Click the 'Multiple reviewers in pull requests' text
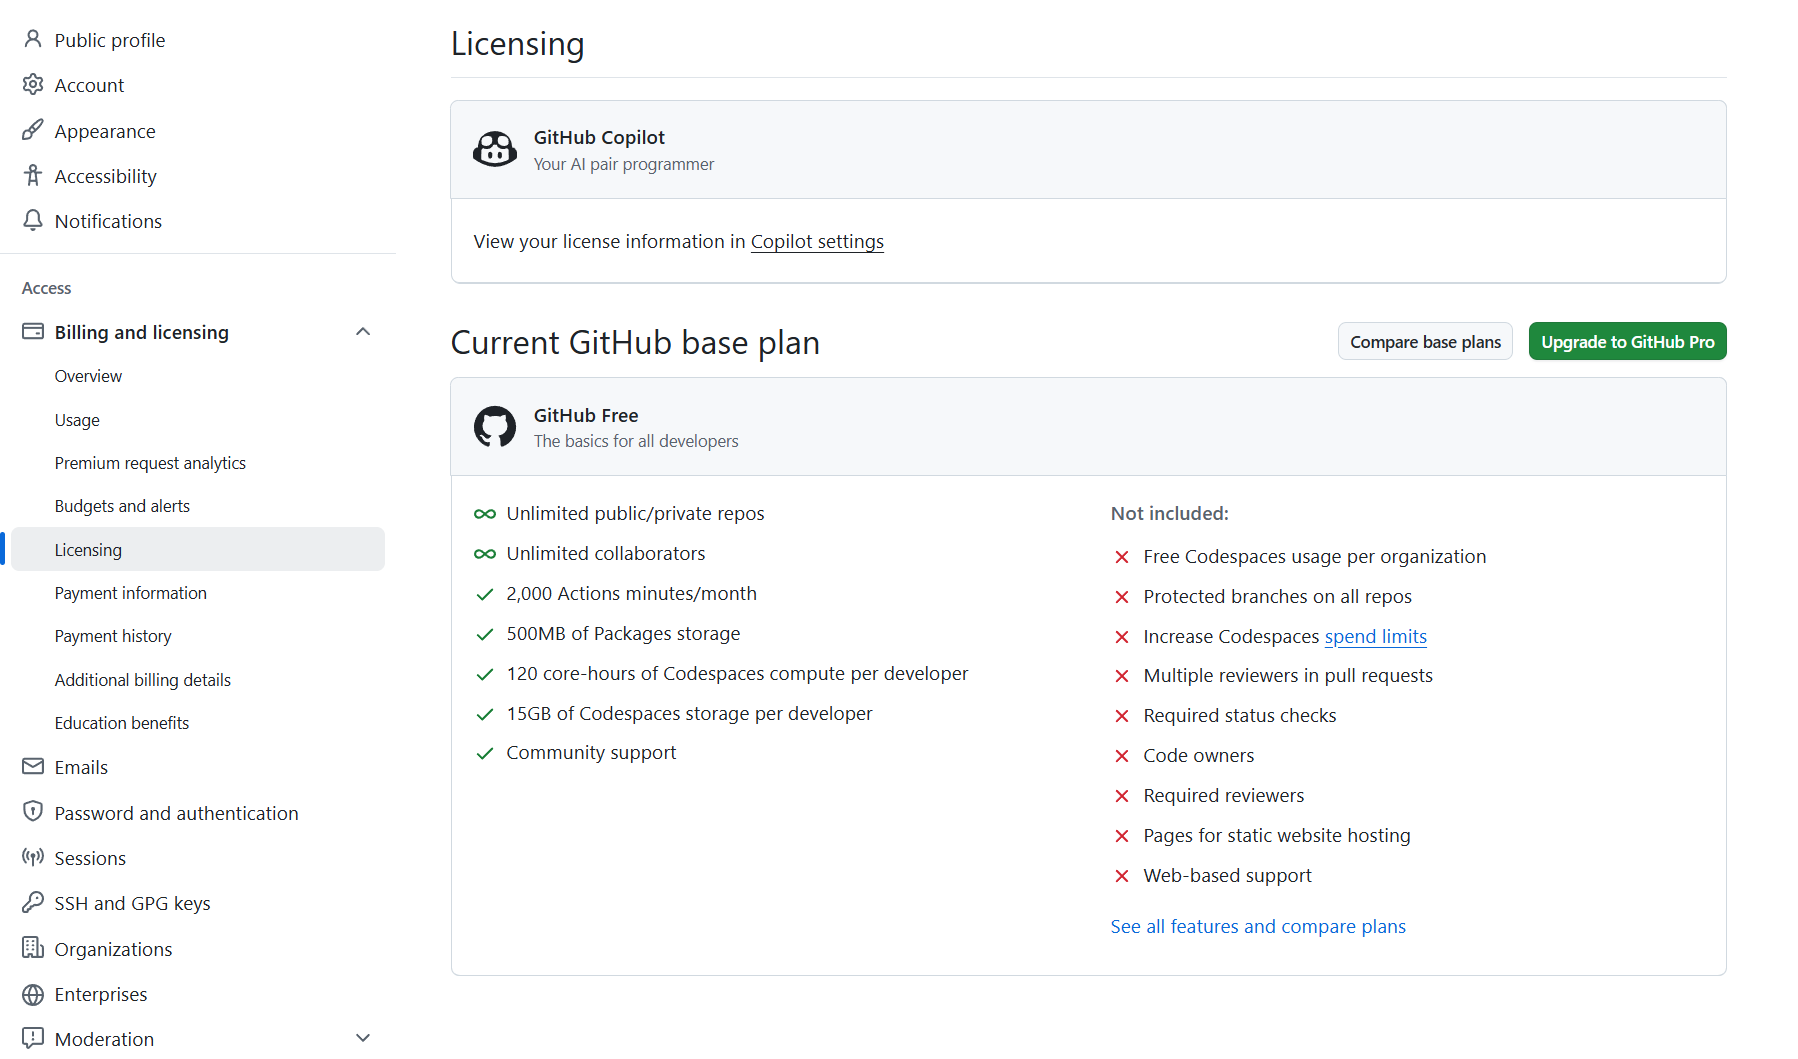The image size is (1798, 1059). [x=1288, y=675]
